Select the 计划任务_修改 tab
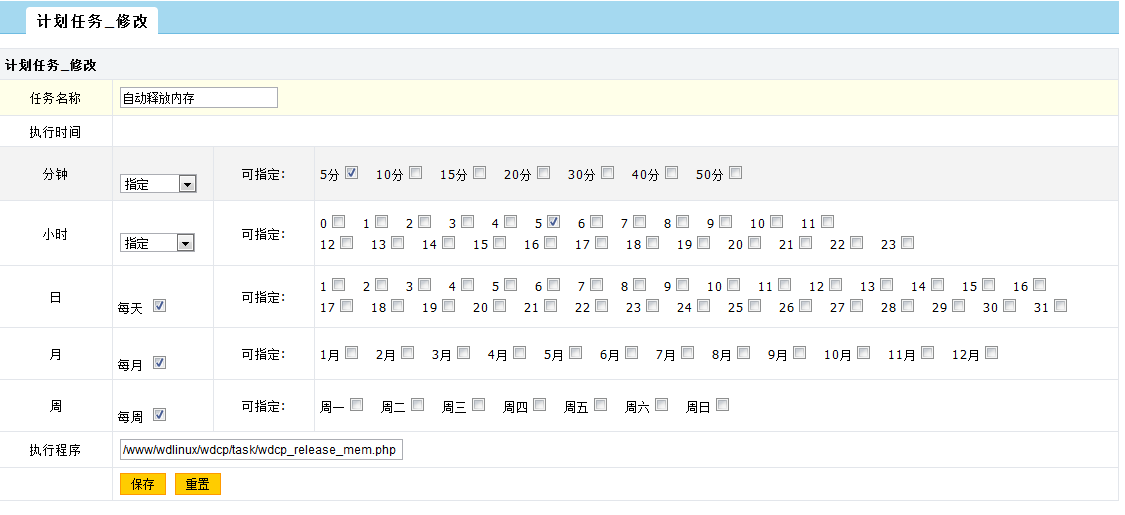This screenshot has width=1125, height=515. point(92,20)
